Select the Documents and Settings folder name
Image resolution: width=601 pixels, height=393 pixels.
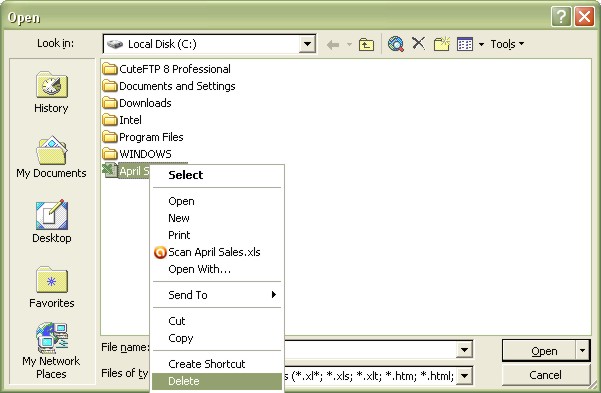[x=177, y=86]
